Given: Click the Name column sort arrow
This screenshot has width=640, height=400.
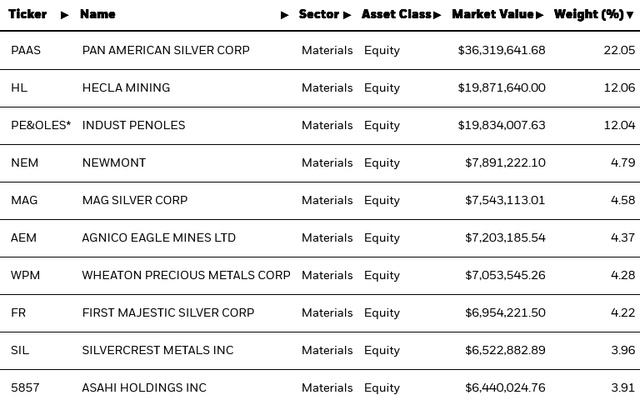Looking at the screenshot, I should coord(285,15).
